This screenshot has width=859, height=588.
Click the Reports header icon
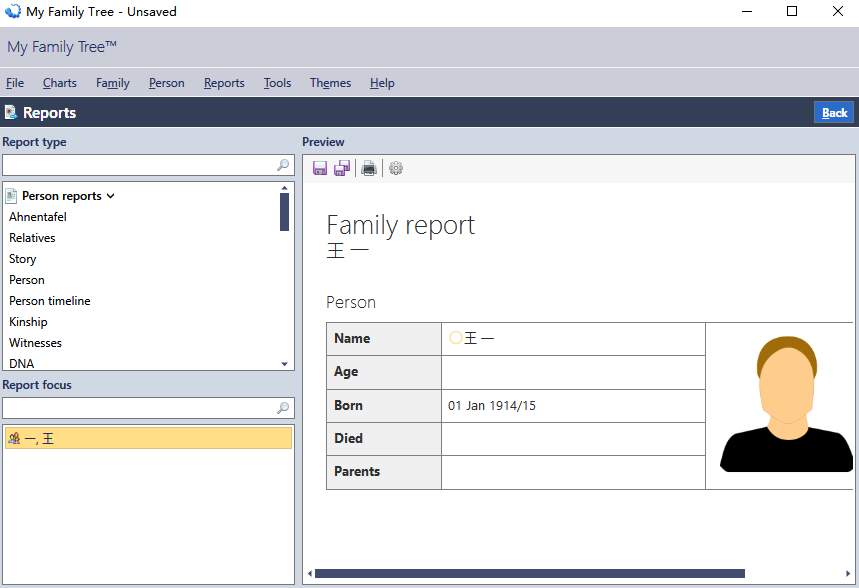[x=11, y=112]
